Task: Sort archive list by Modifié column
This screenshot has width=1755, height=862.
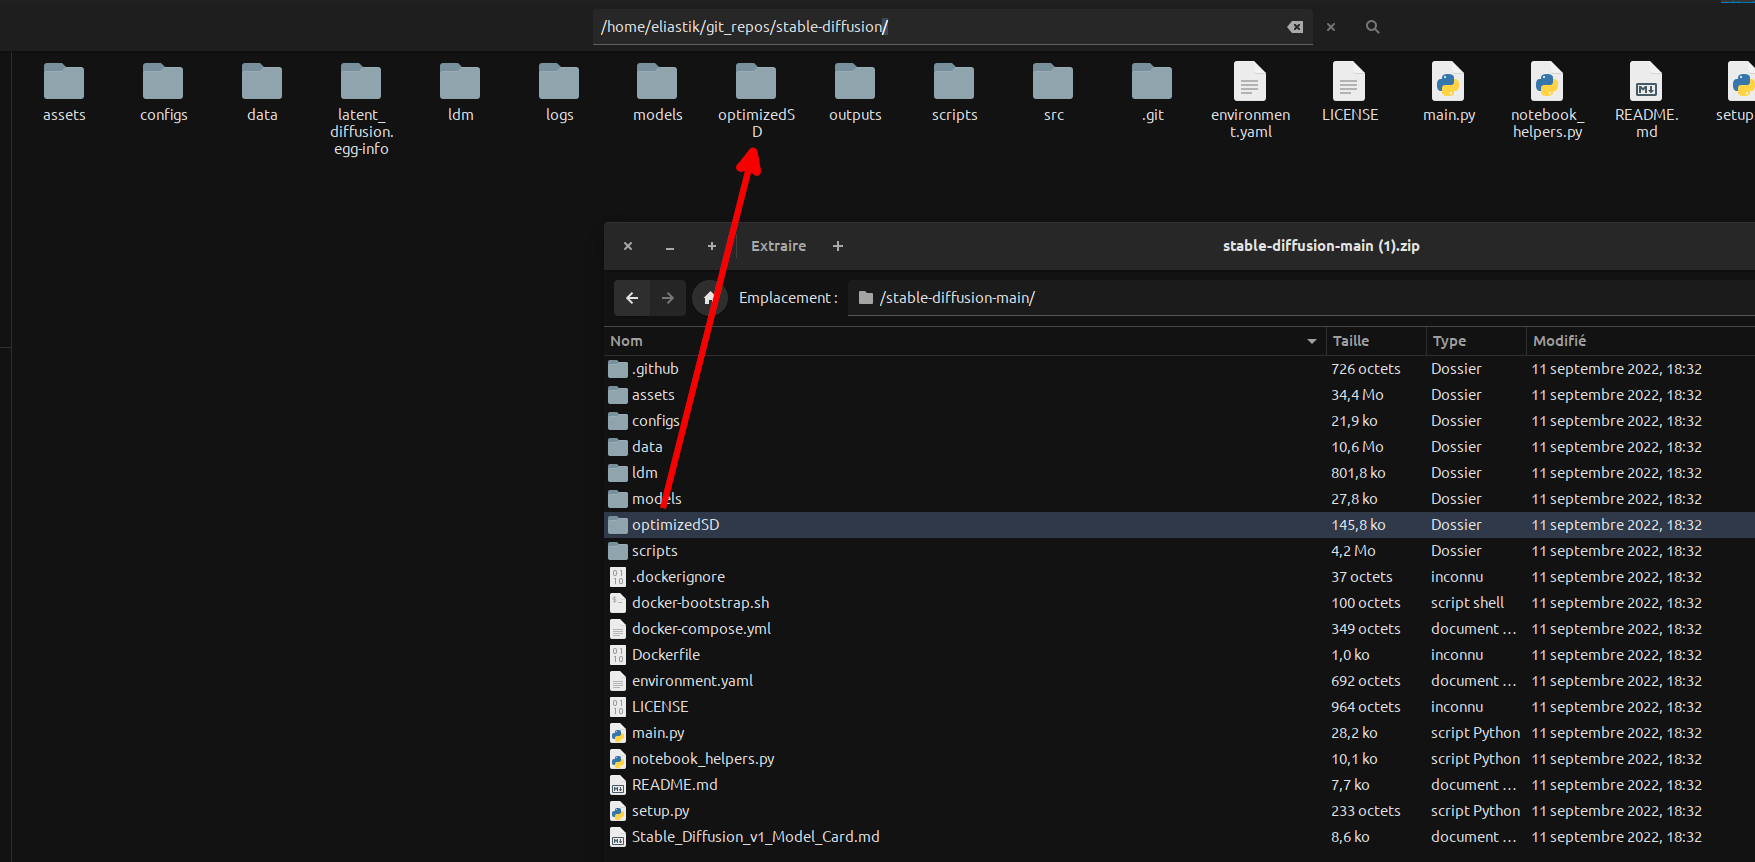Action: (1640, 341)
